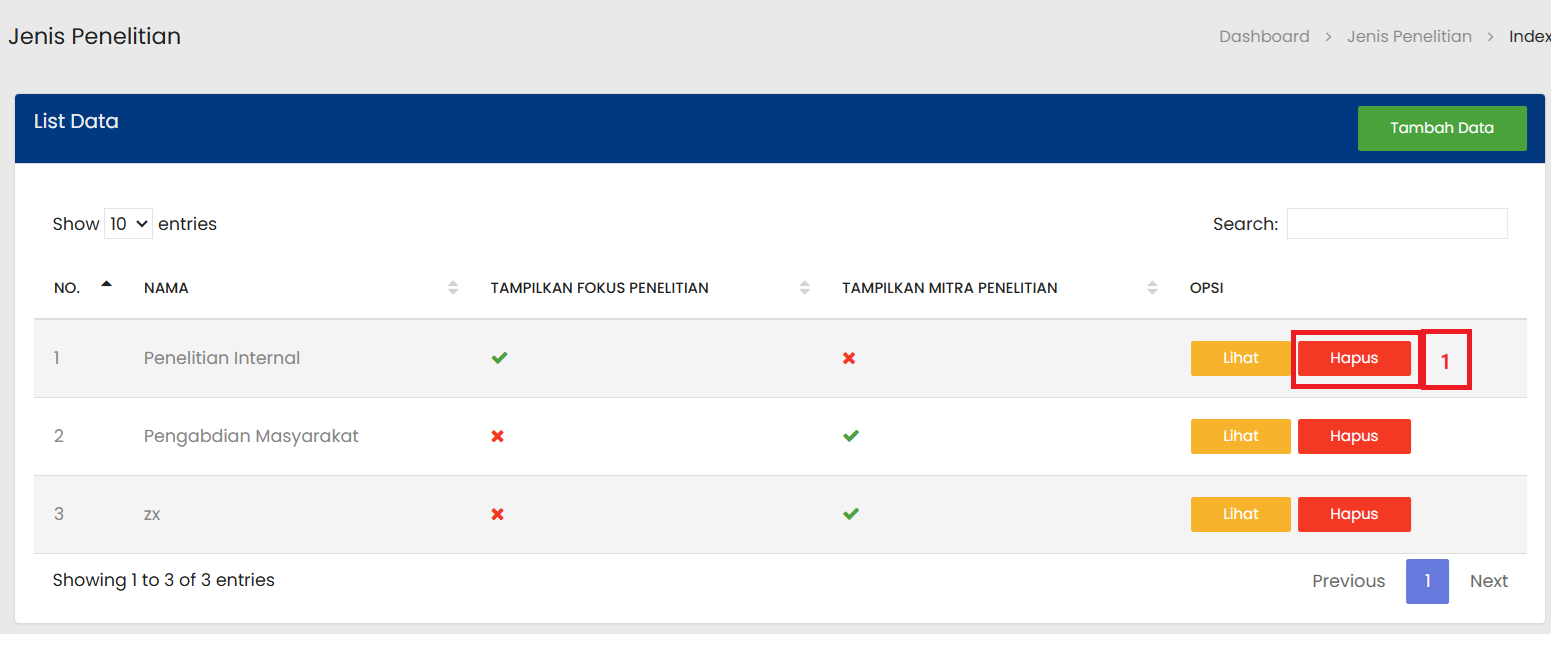Image resolution: width=1552 pixels, height=662 pixels.
Task: Go to the Next pagination page
Action: pyautogui.click(x=1488, y=581)
